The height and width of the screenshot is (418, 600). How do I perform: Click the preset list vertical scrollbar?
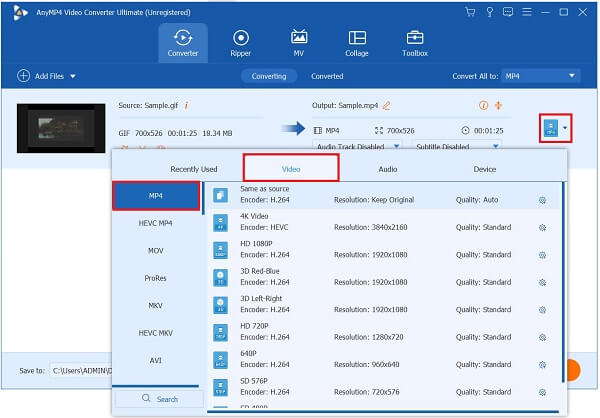[563, 282]
